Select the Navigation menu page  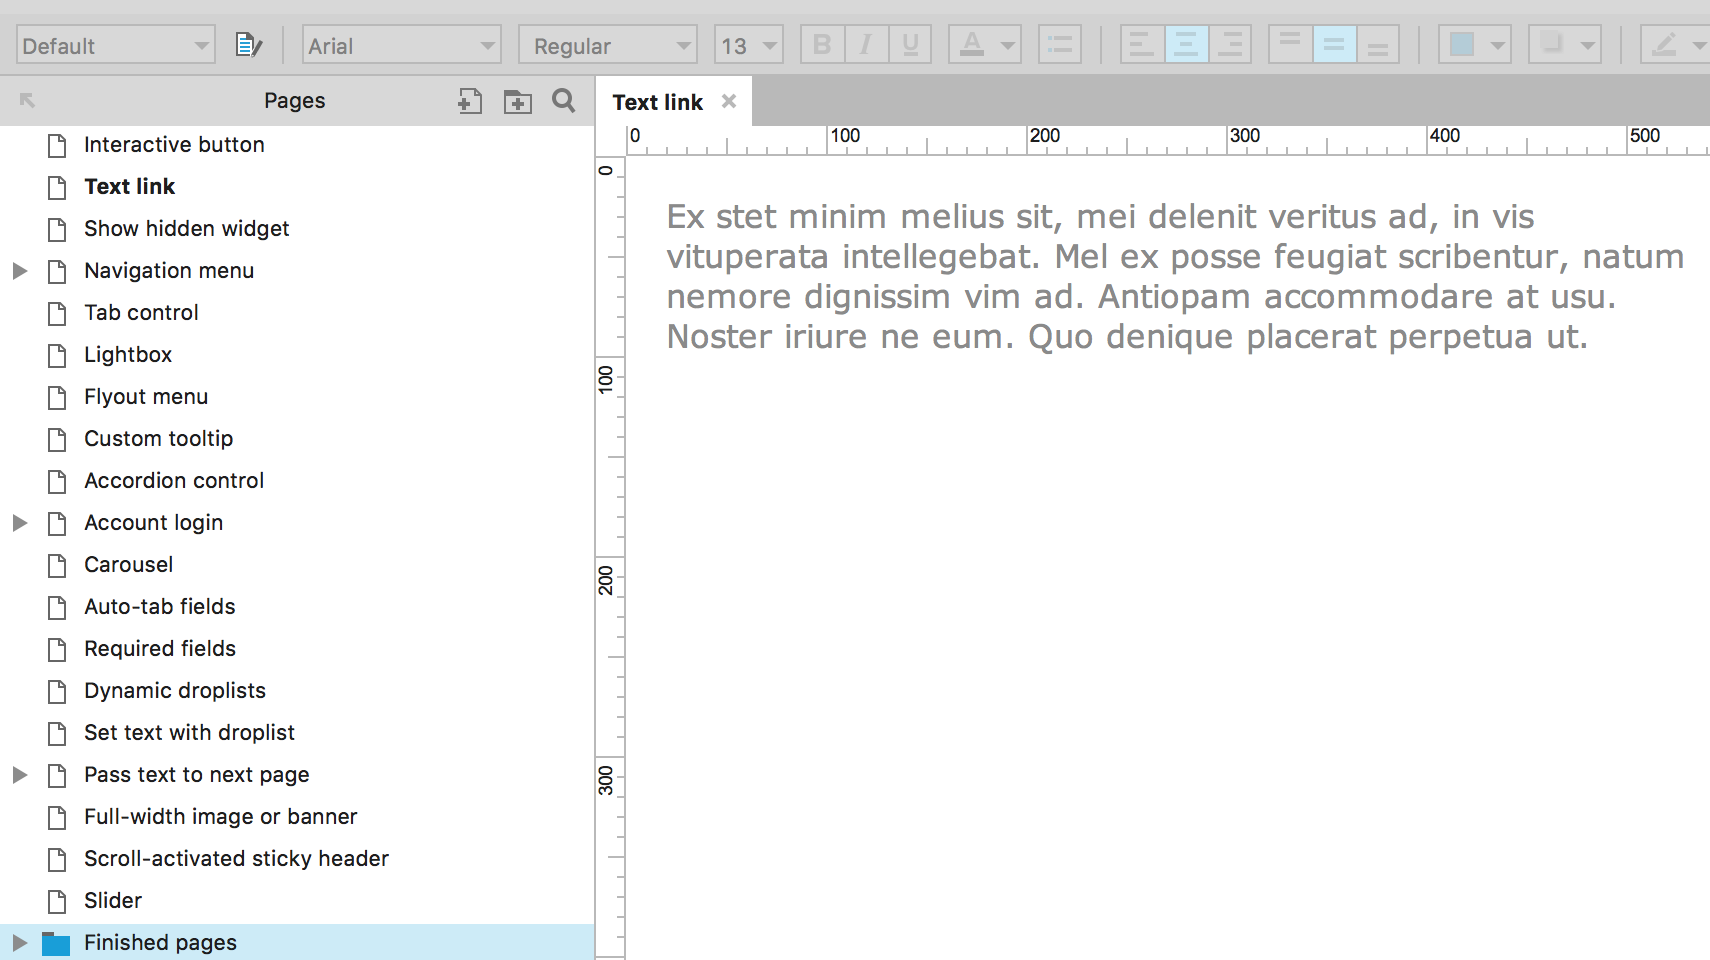pos(169,270)
